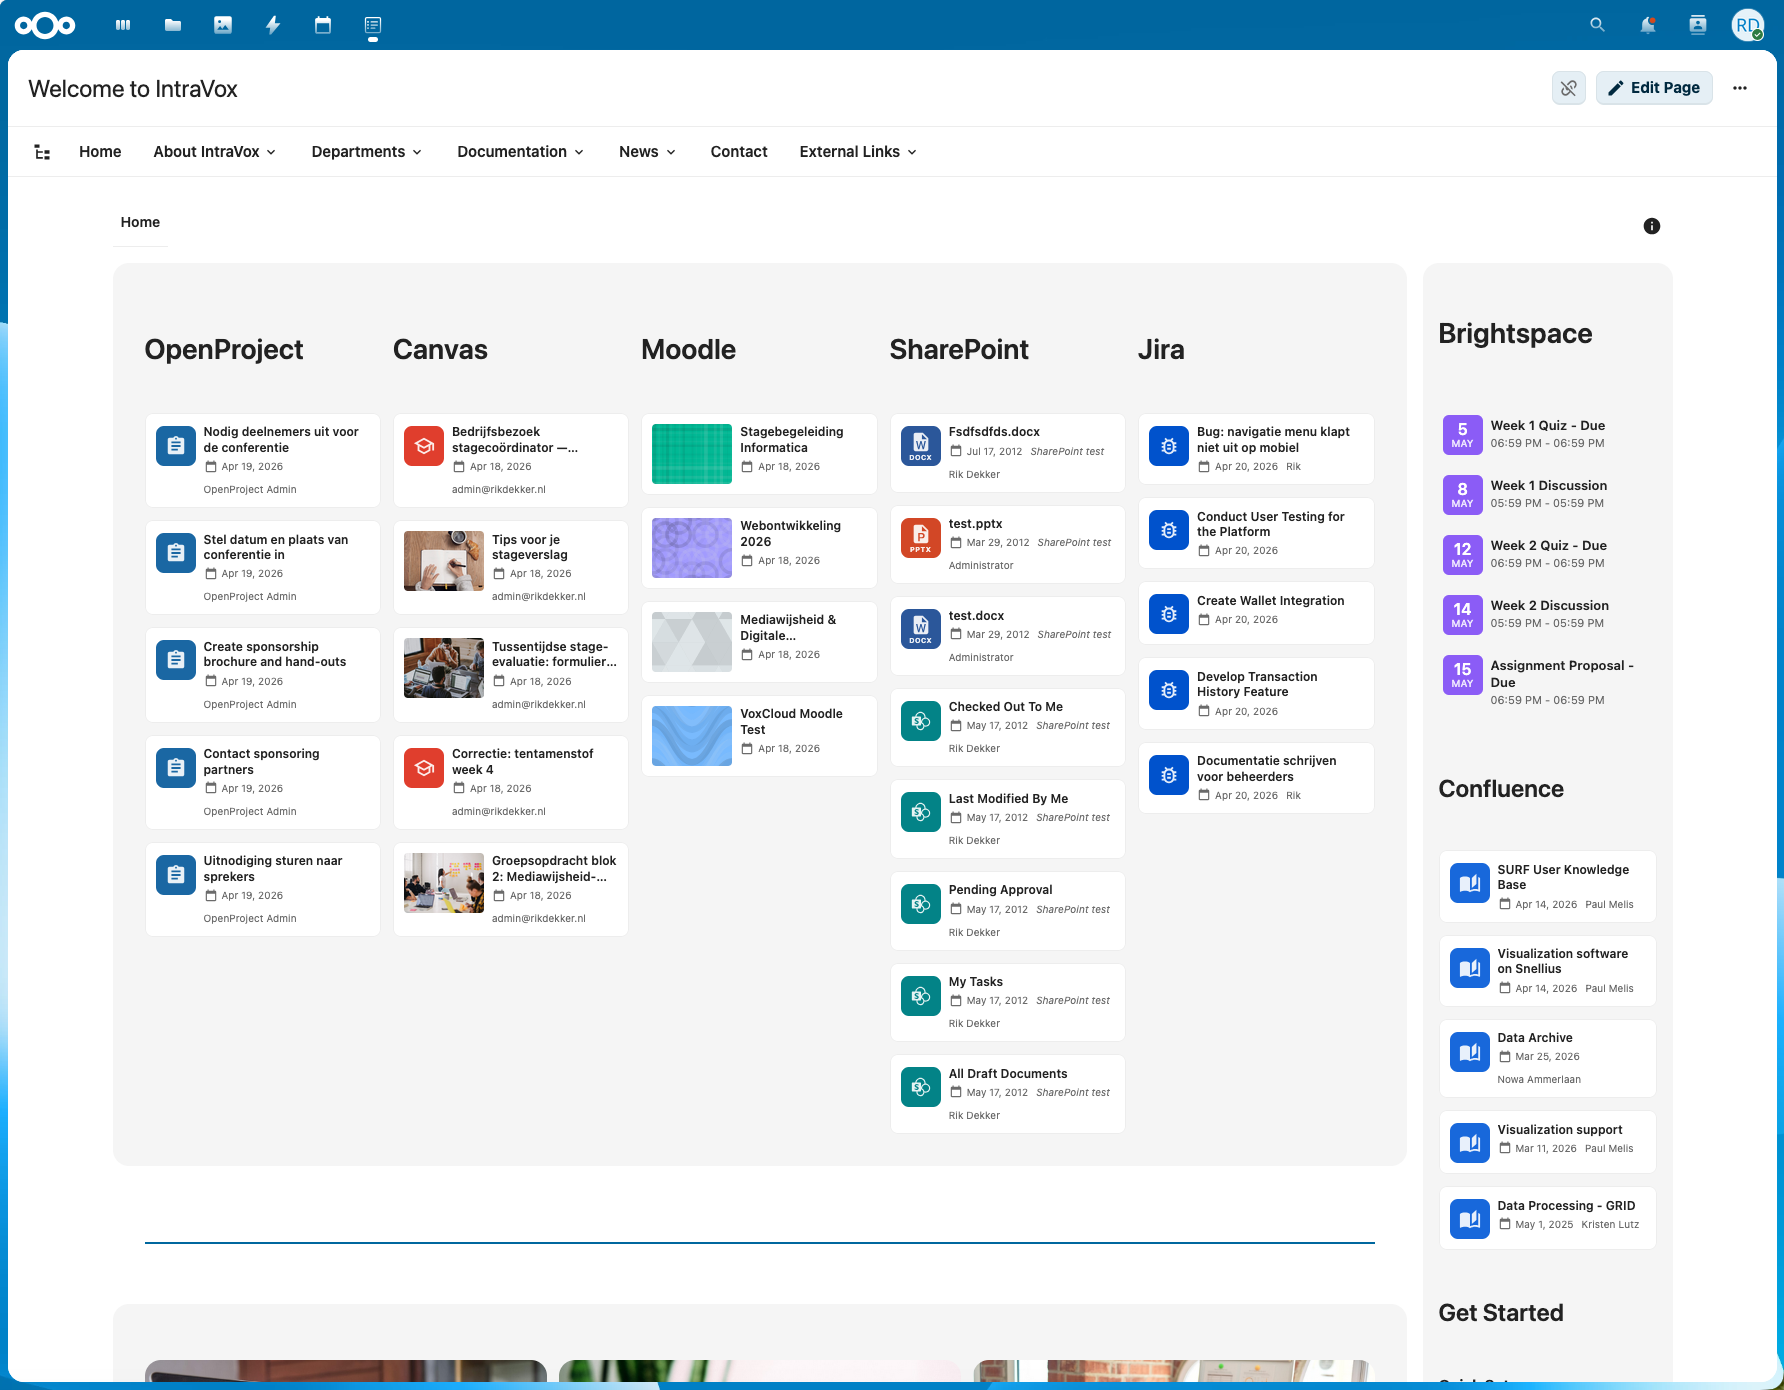Screen dimensions: 1784x1390
Task: Open the Contact menu item
Action: pos(739,152)
